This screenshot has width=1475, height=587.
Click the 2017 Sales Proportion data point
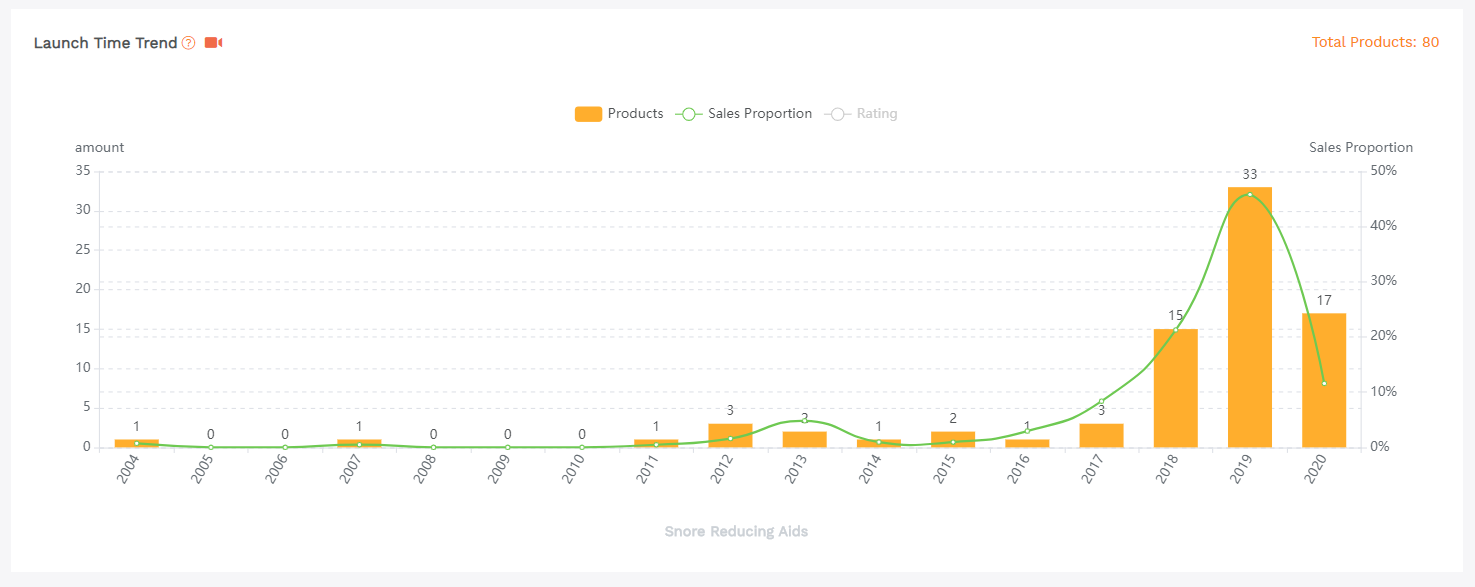click(1101, 402)
